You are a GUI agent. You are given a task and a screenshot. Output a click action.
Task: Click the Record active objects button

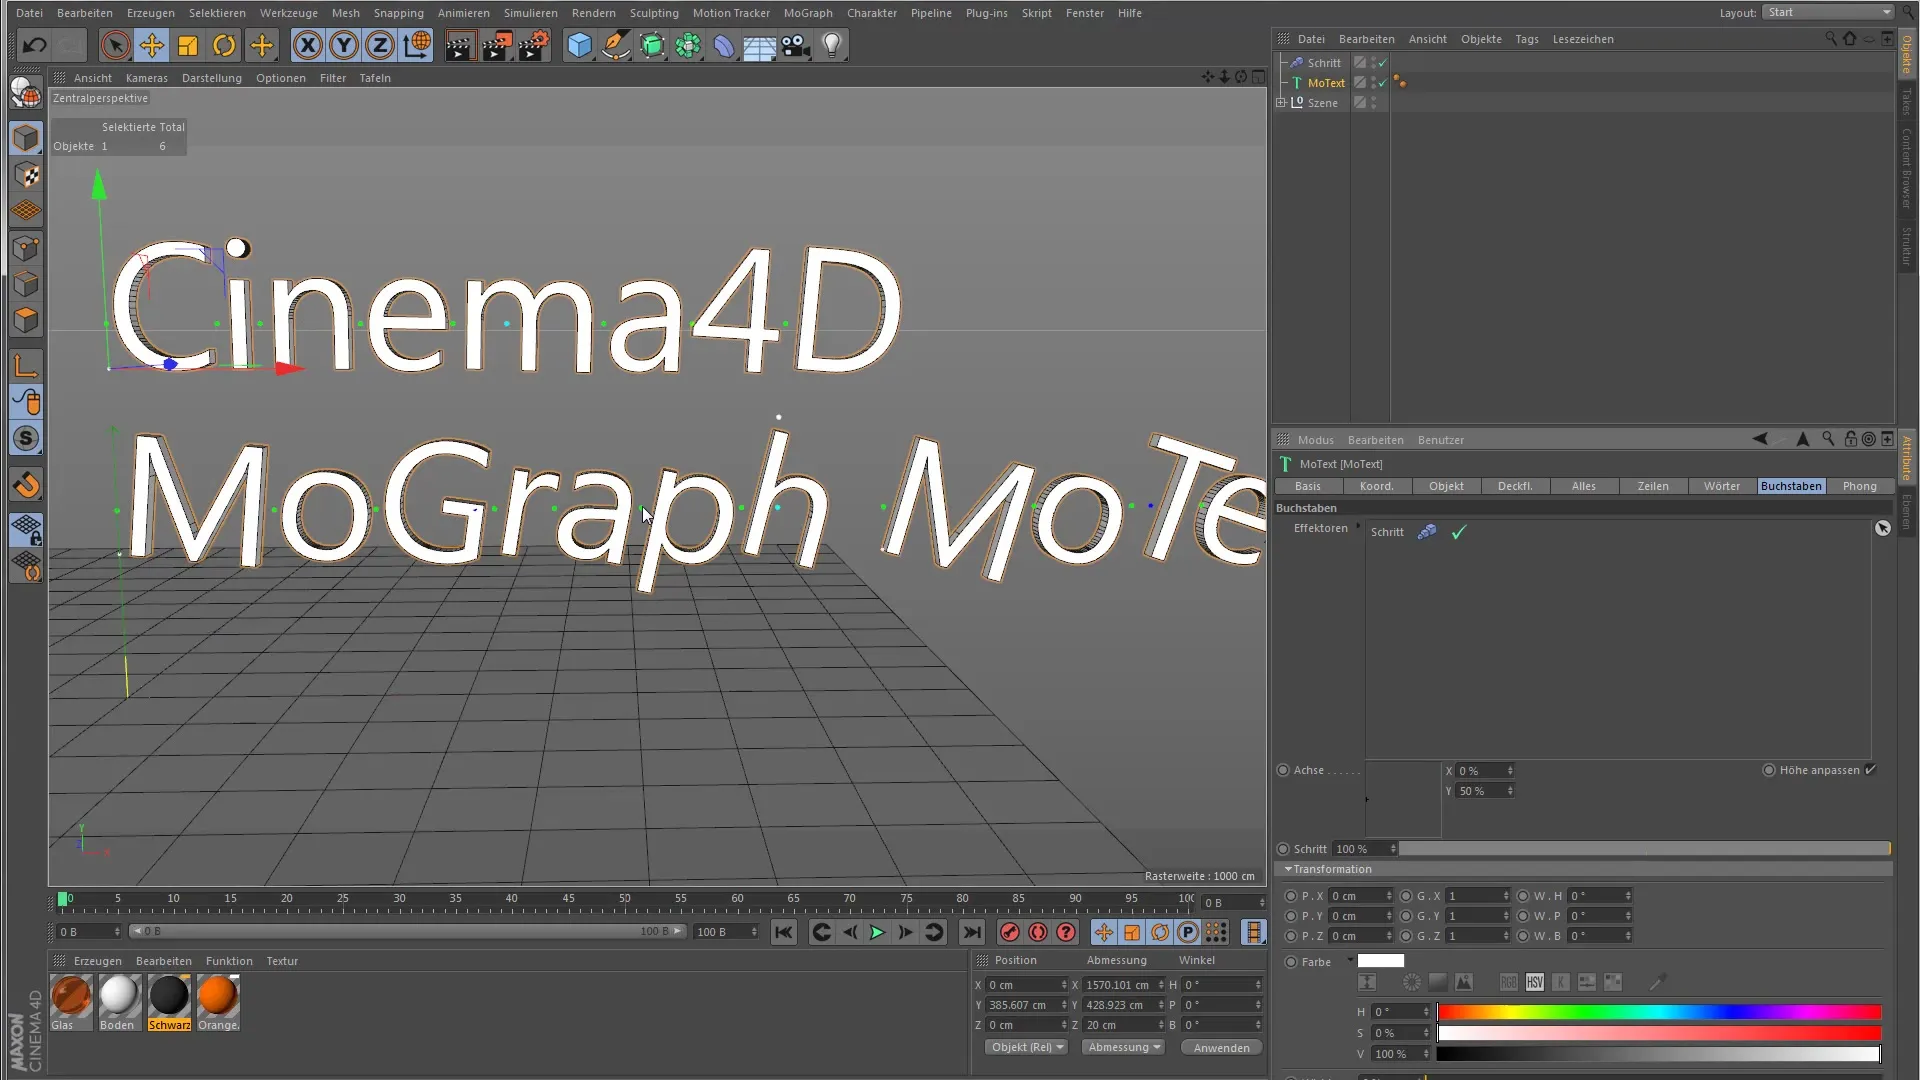(1010, 932)
